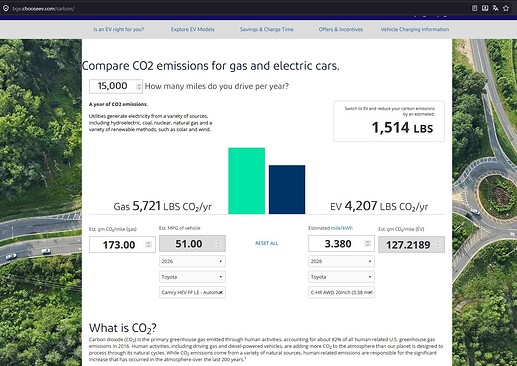Click the Gas 5,721 LBS CO2/yr text
Image resolution: width=517 pixels, height=366 pixels.
click(x=163, y=206)
